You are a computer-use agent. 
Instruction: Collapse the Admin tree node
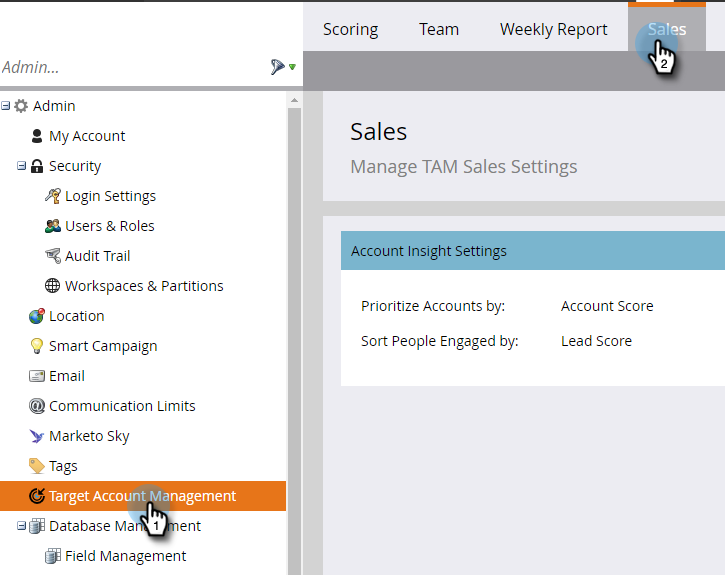[x=6, y=106]
